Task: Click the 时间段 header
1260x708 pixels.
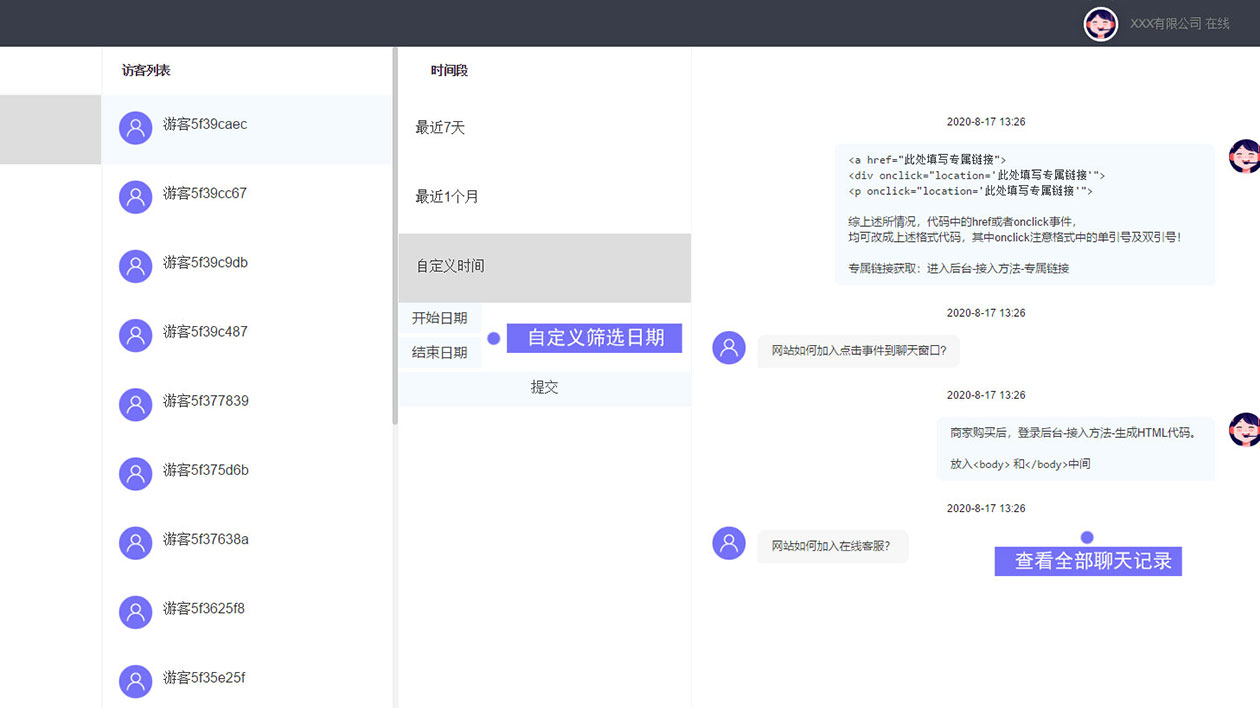Action: coord(449,71)
